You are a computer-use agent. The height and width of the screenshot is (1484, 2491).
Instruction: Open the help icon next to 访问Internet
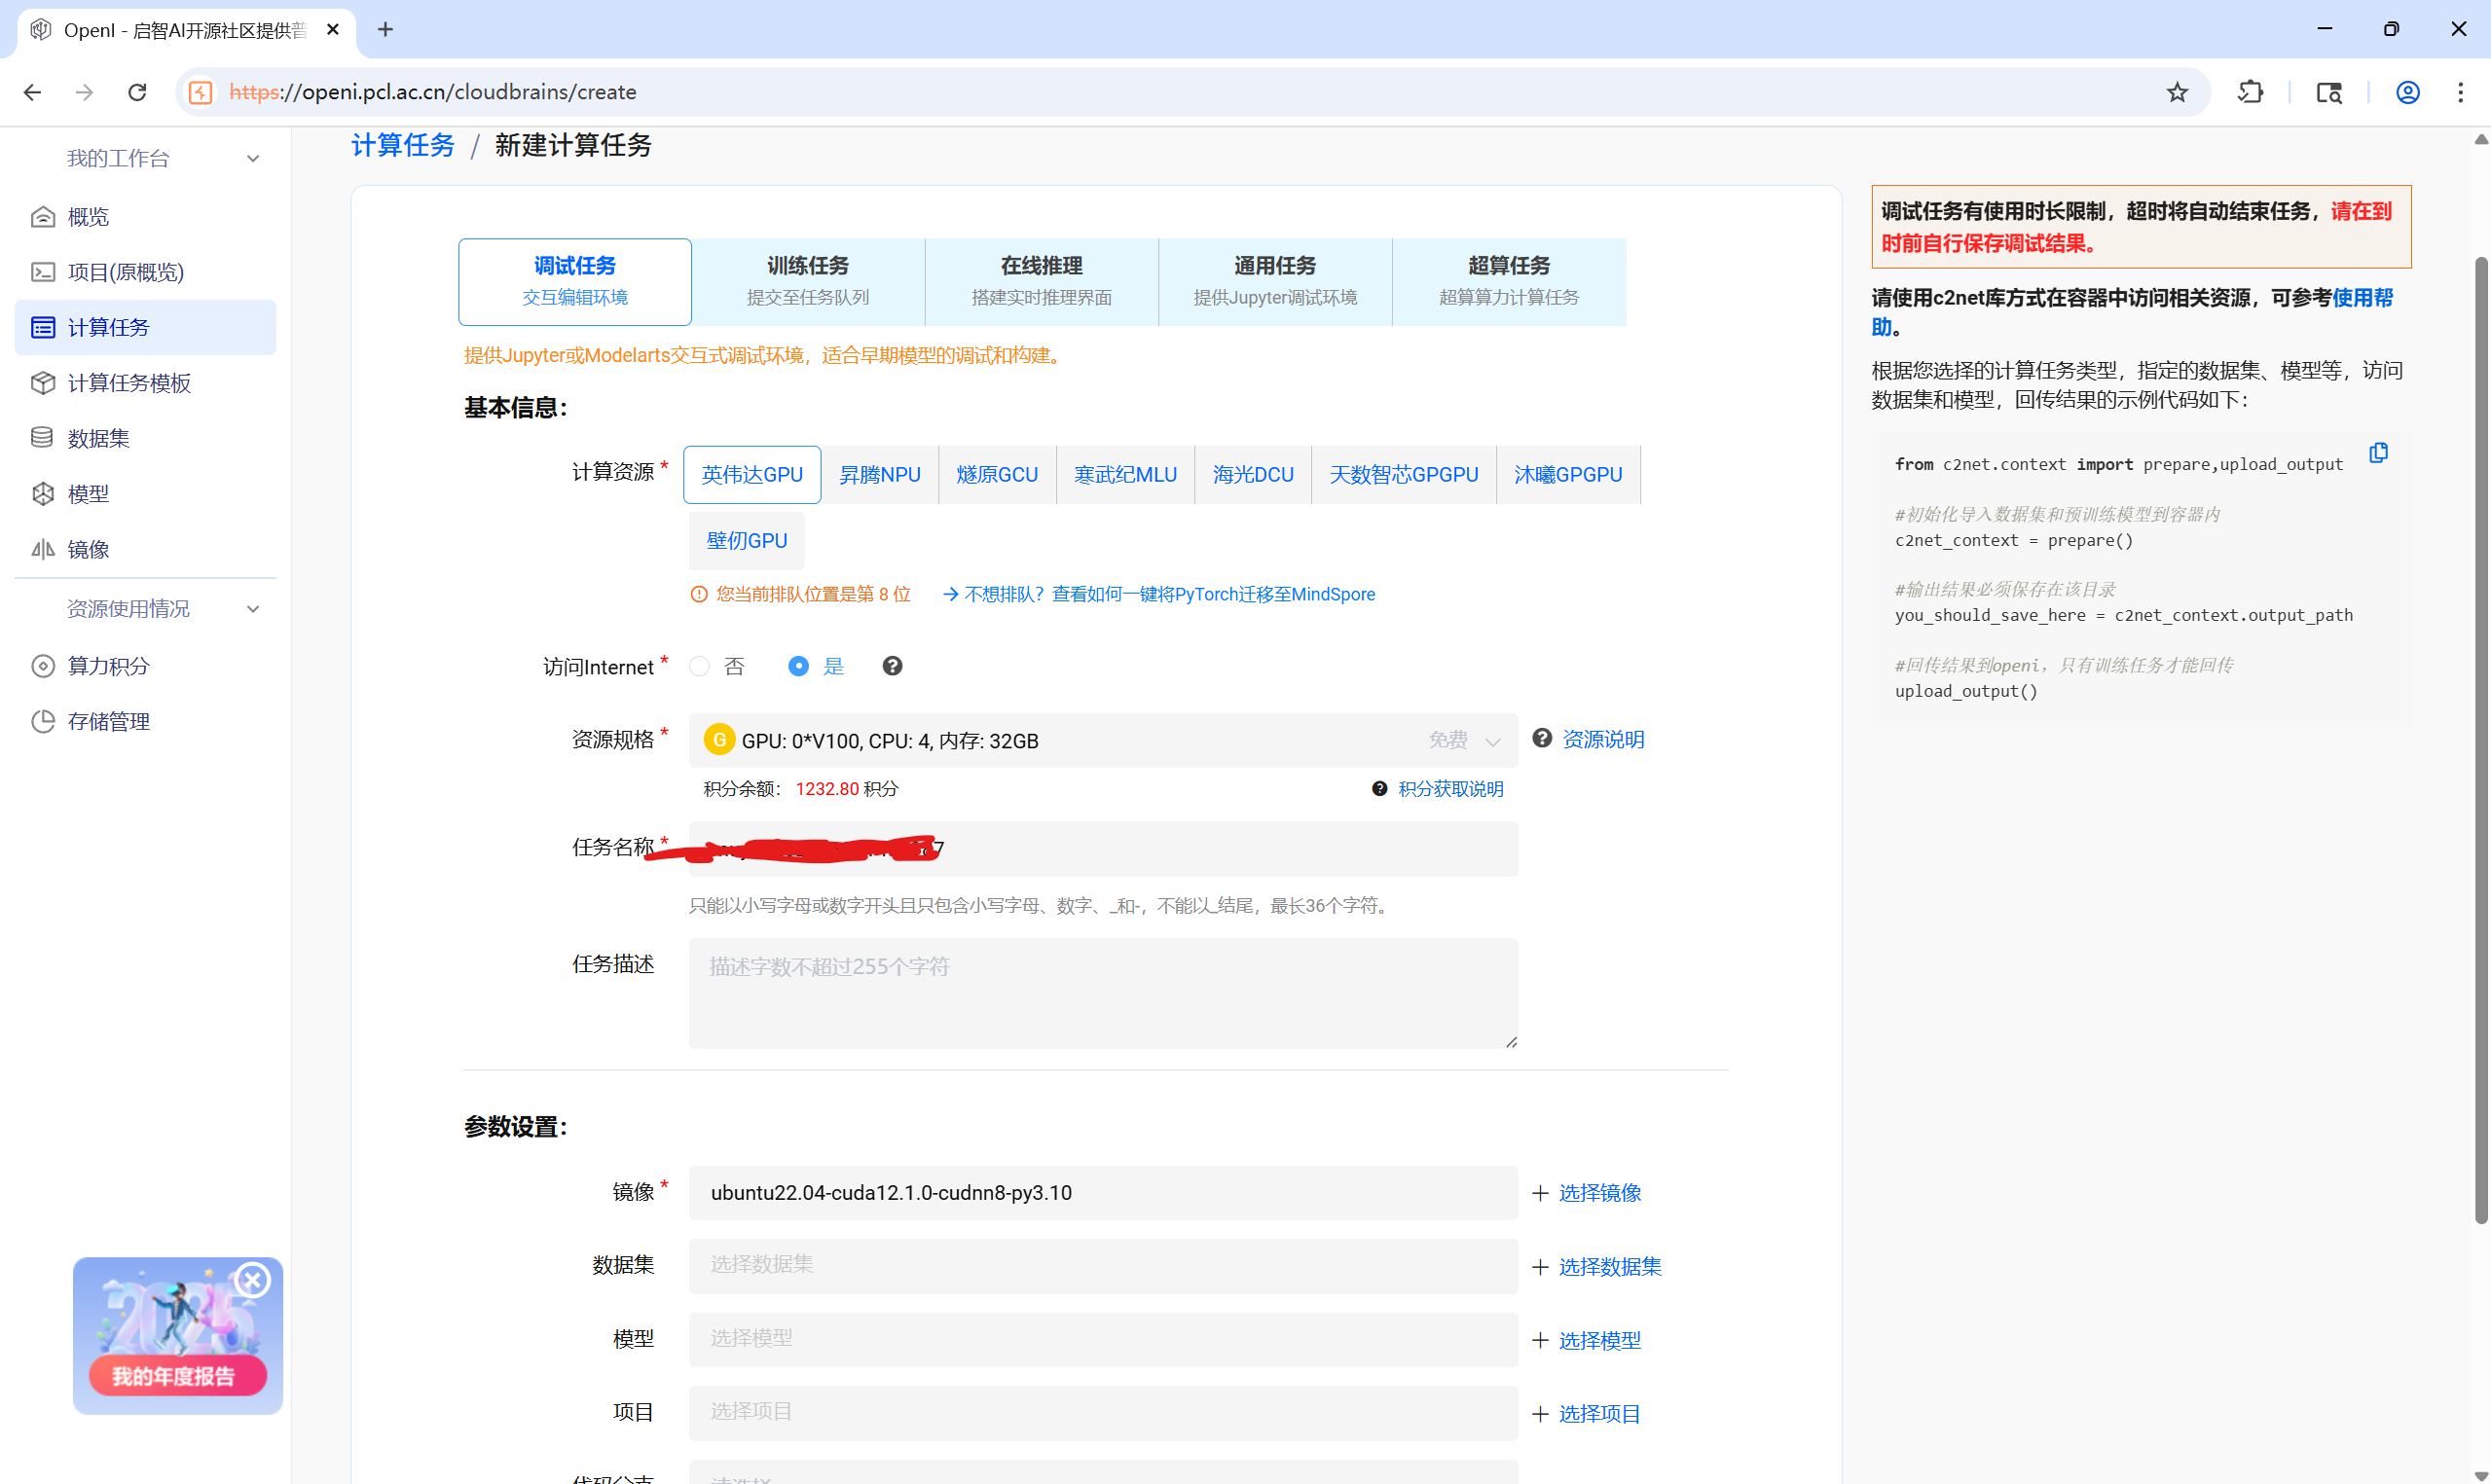tap(891, 665)
